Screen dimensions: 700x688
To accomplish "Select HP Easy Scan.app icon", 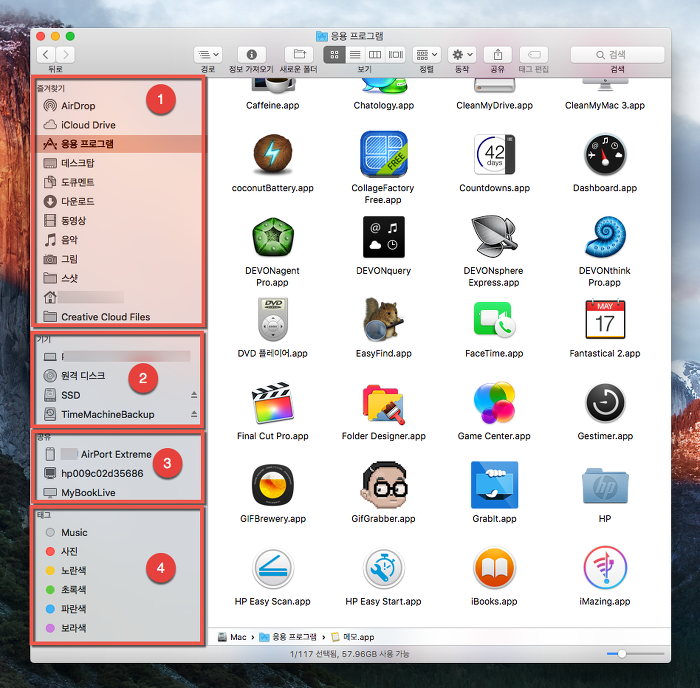I will 273,568.
